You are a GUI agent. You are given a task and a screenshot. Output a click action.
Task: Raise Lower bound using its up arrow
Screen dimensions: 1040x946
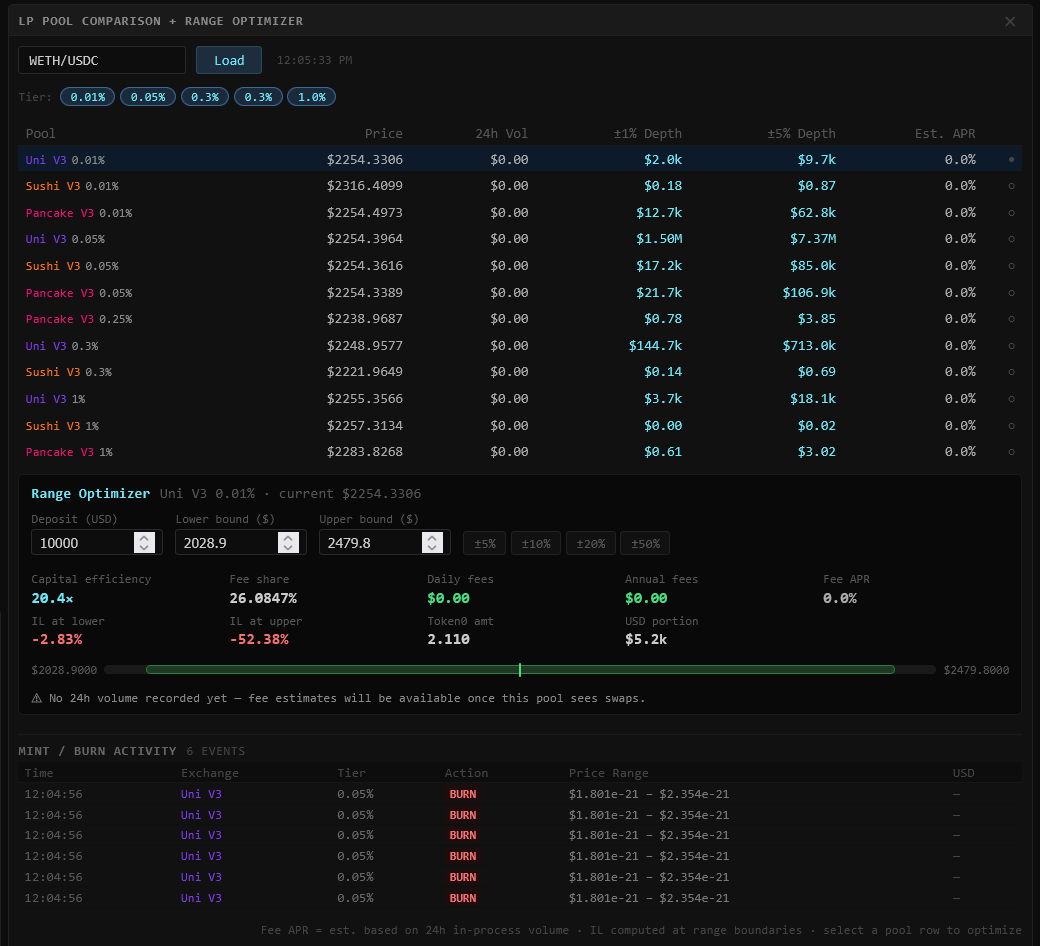tap(288, 537)
